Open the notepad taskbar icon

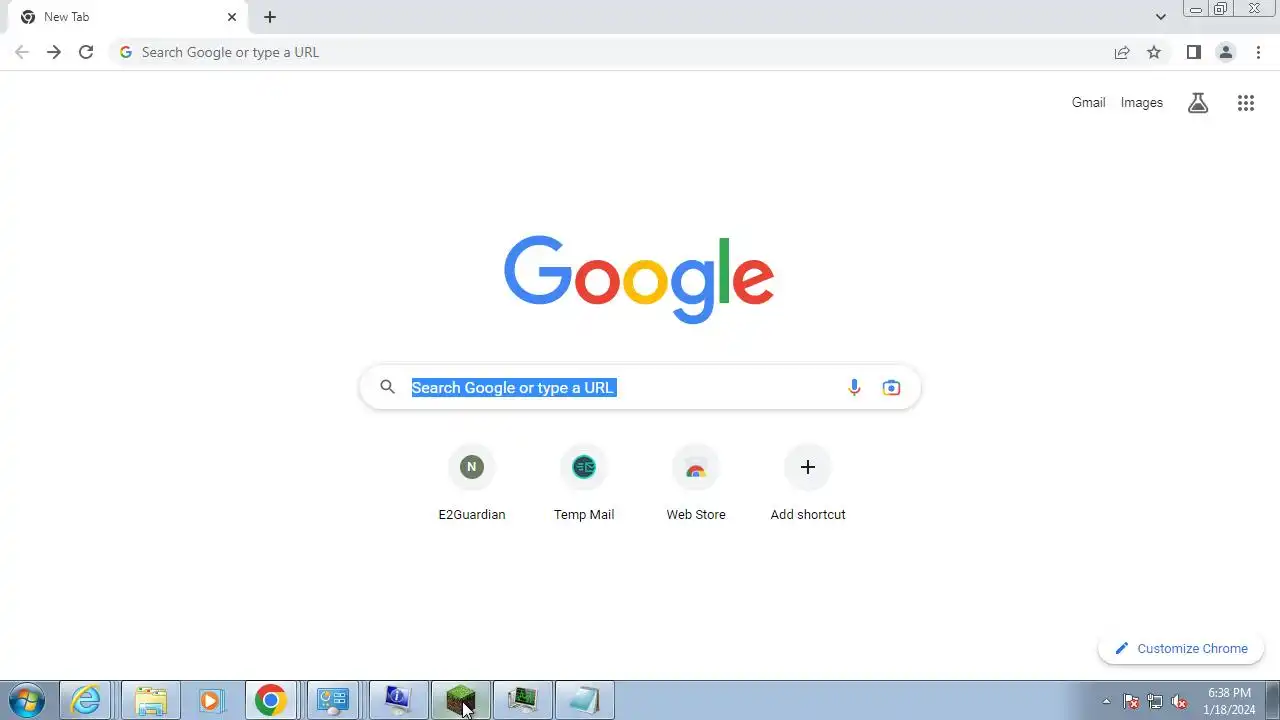584,700
